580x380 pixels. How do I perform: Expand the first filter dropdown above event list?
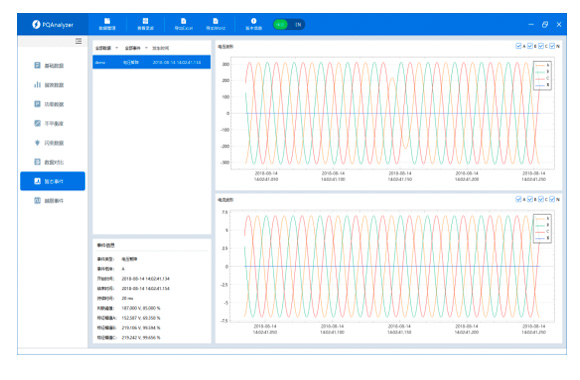[107, 48]
